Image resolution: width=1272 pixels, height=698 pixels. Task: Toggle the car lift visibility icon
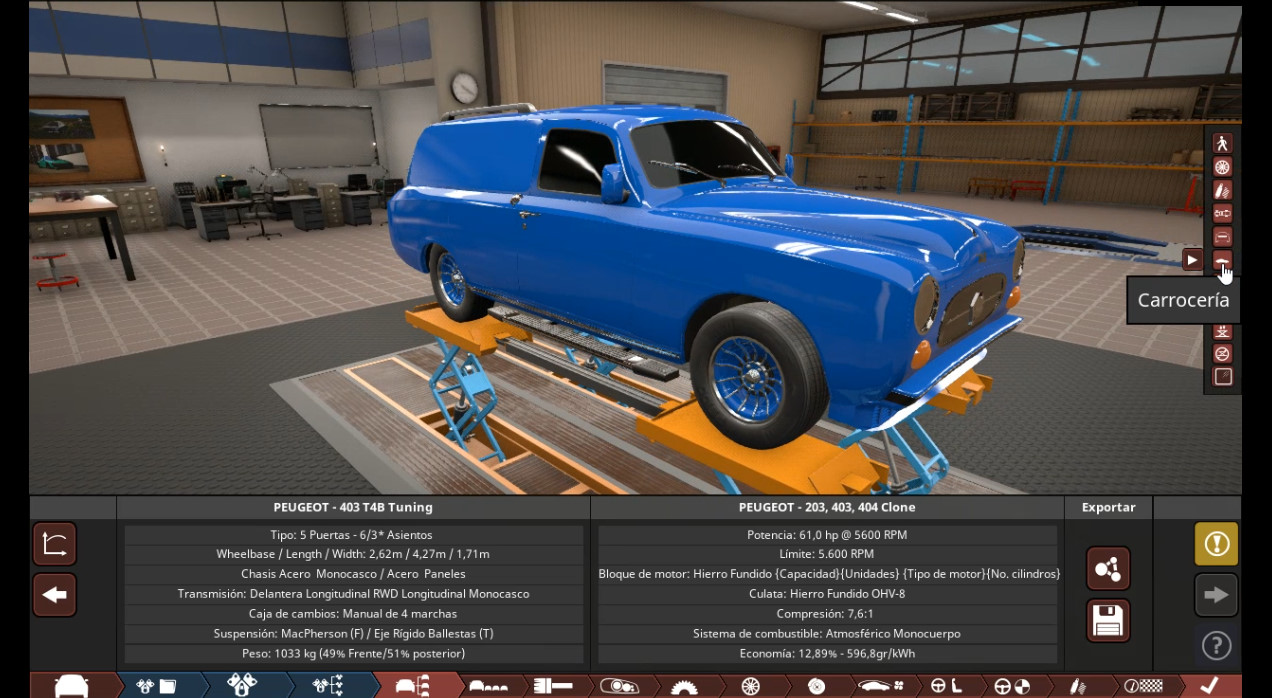tap(1222, 331)
